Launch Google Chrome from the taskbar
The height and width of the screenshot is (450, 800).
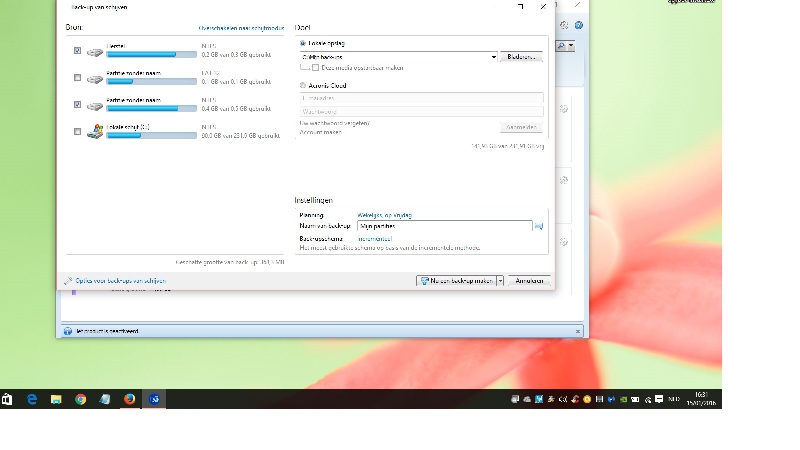point(81,399)
